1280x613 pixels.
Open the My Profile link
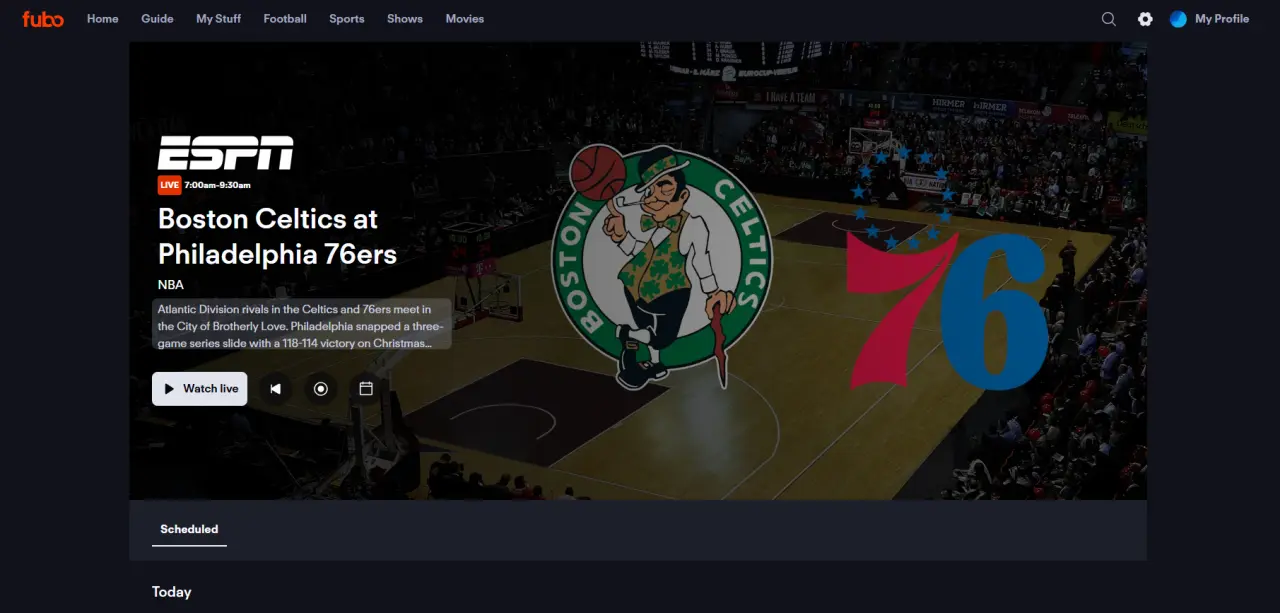point(1222,19)
